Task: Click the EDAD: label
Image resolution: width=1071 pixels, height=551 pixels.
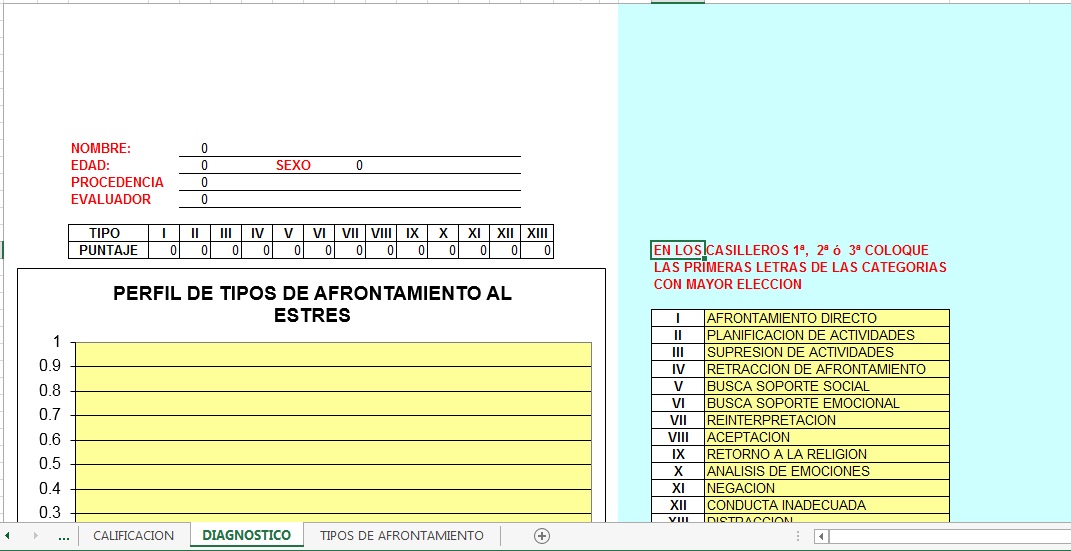Action: (x=90, y=165)
